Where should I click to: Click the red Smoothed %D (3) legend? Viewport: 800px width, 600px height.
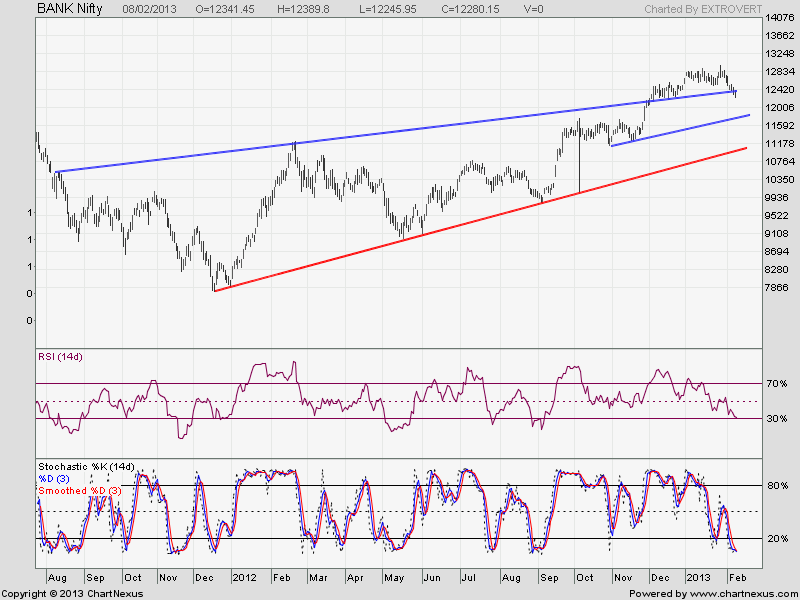[x=80, y=491]
